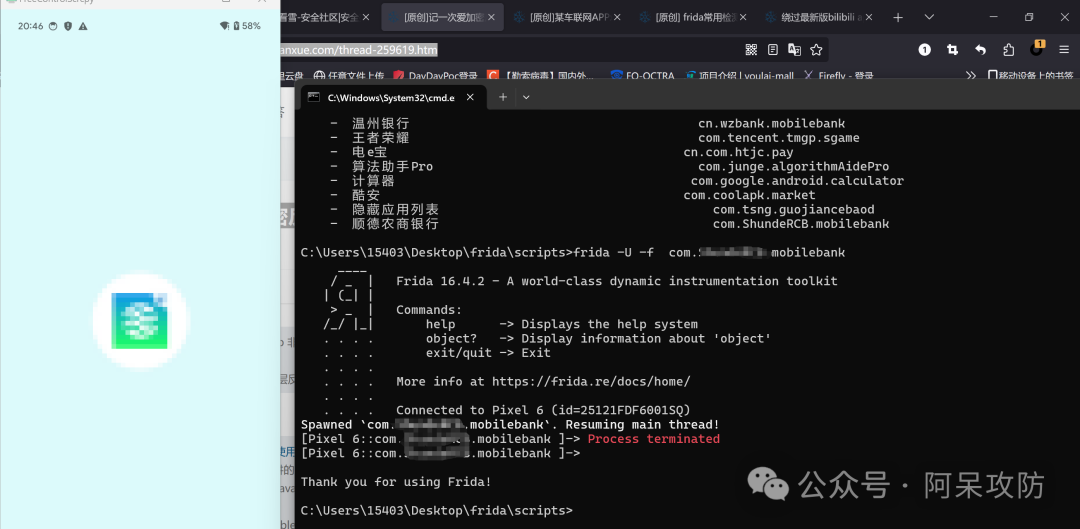Tap the round face icon beside the phone clock
Image resolution: width=1080 pixels, height=529 pixels.
pyautogui.click(x=53, y=25)
